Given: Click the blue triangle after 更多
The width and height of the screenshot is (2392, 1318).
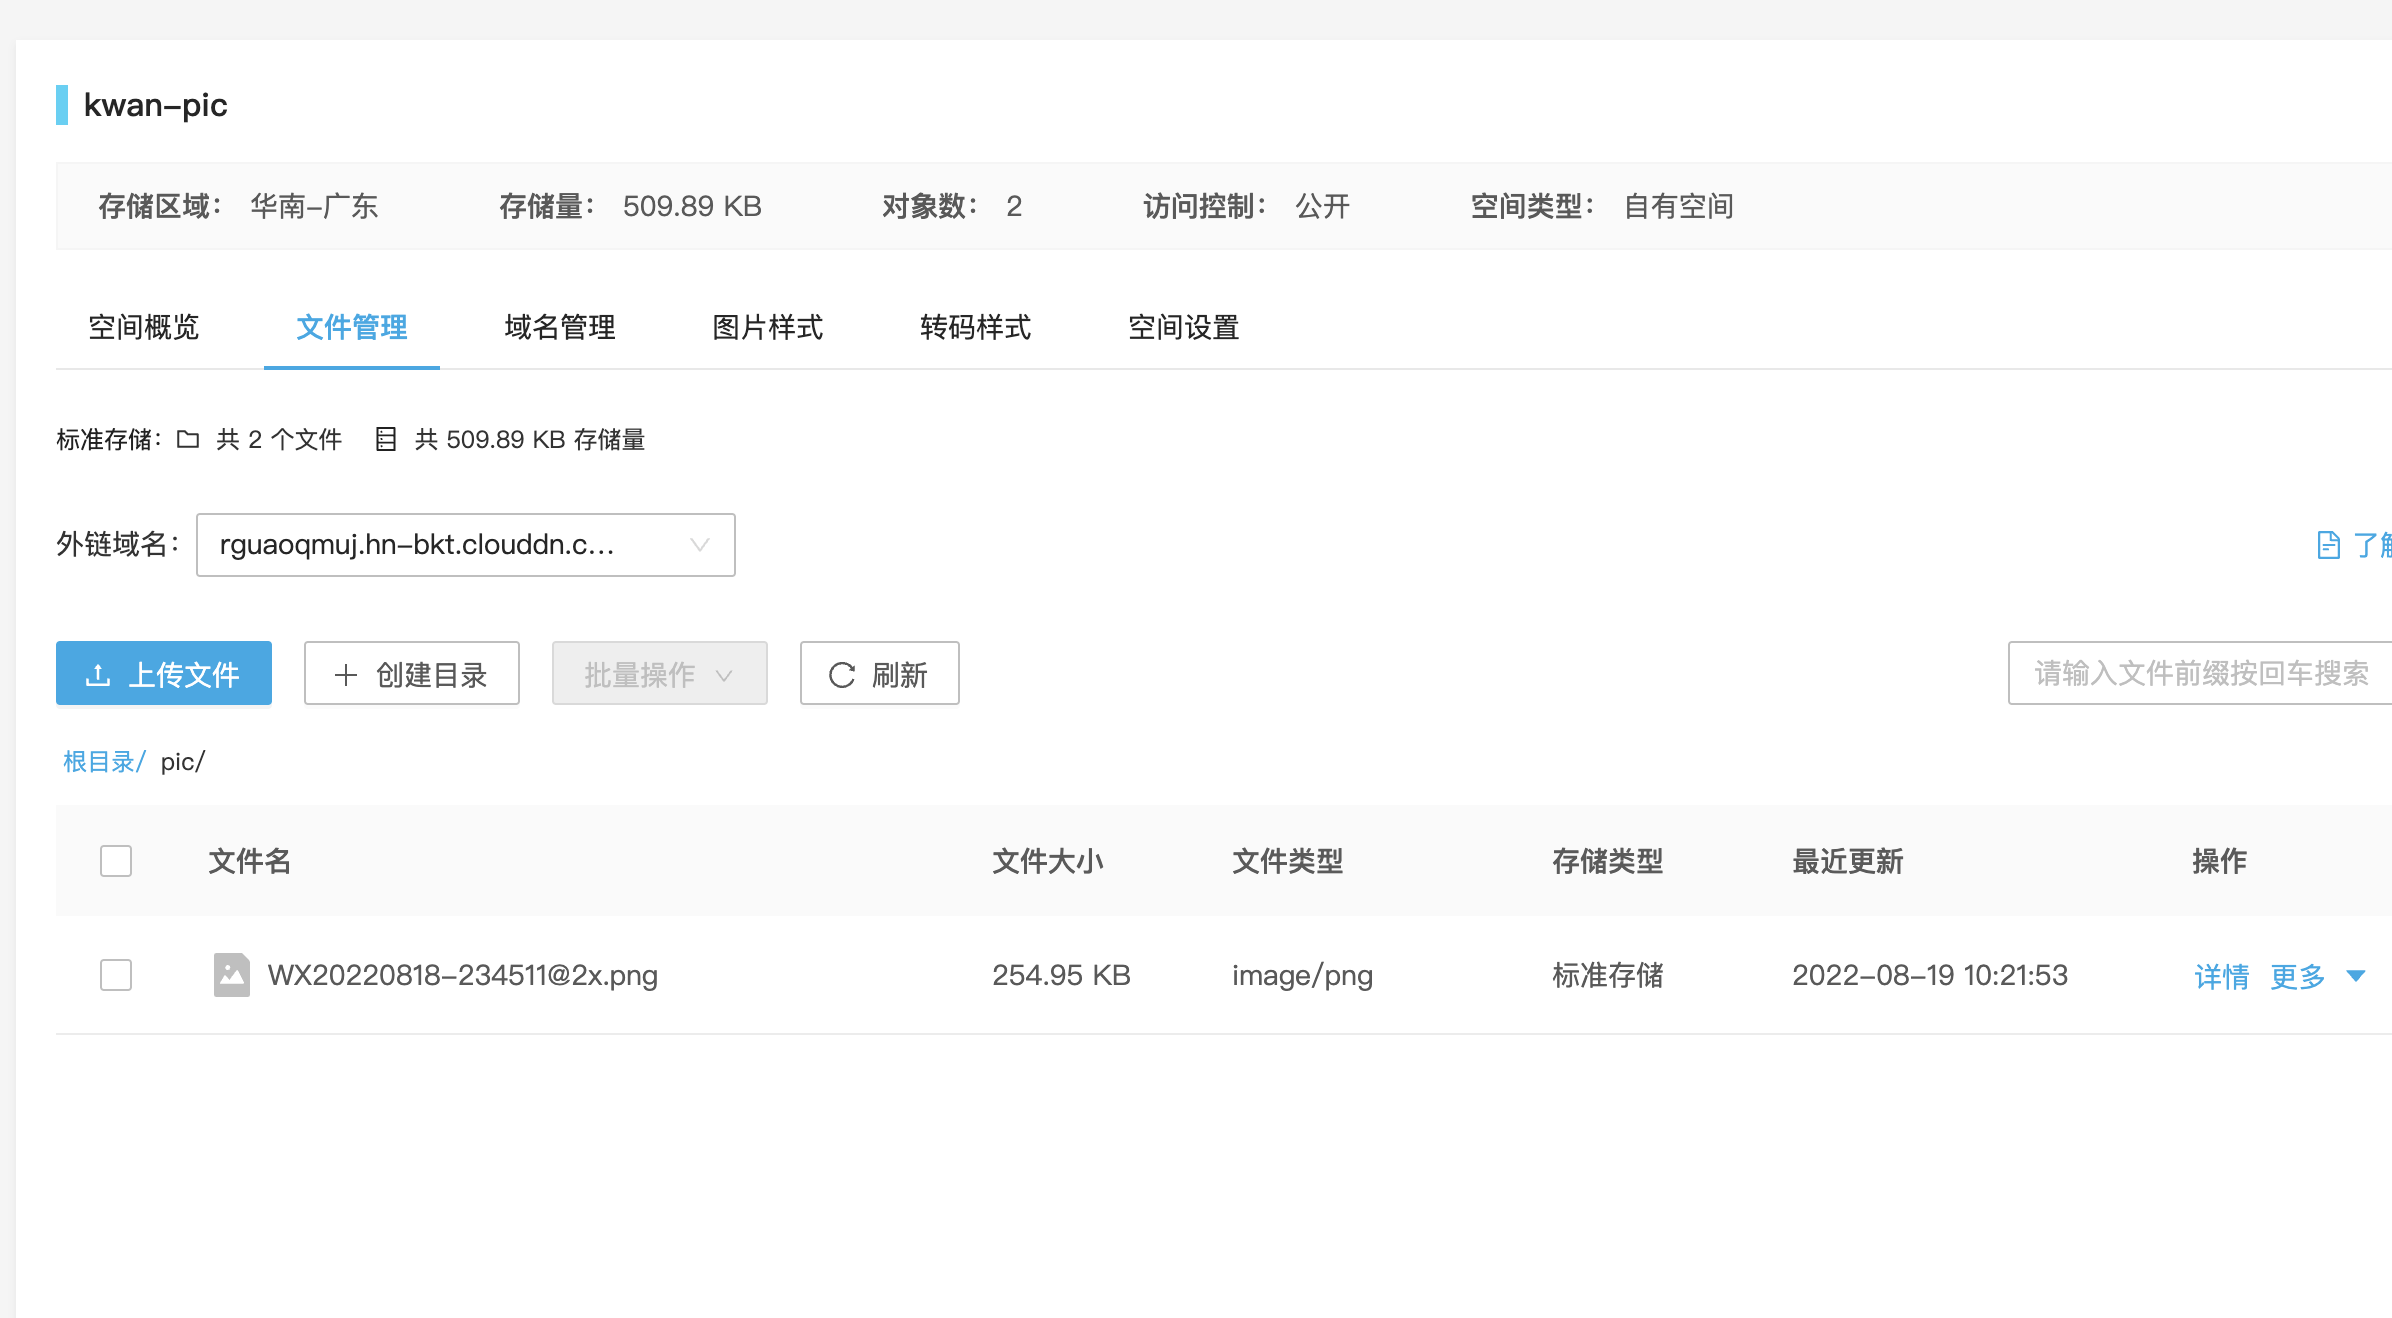Looking at the screenshot, I should coord(2356,976).
